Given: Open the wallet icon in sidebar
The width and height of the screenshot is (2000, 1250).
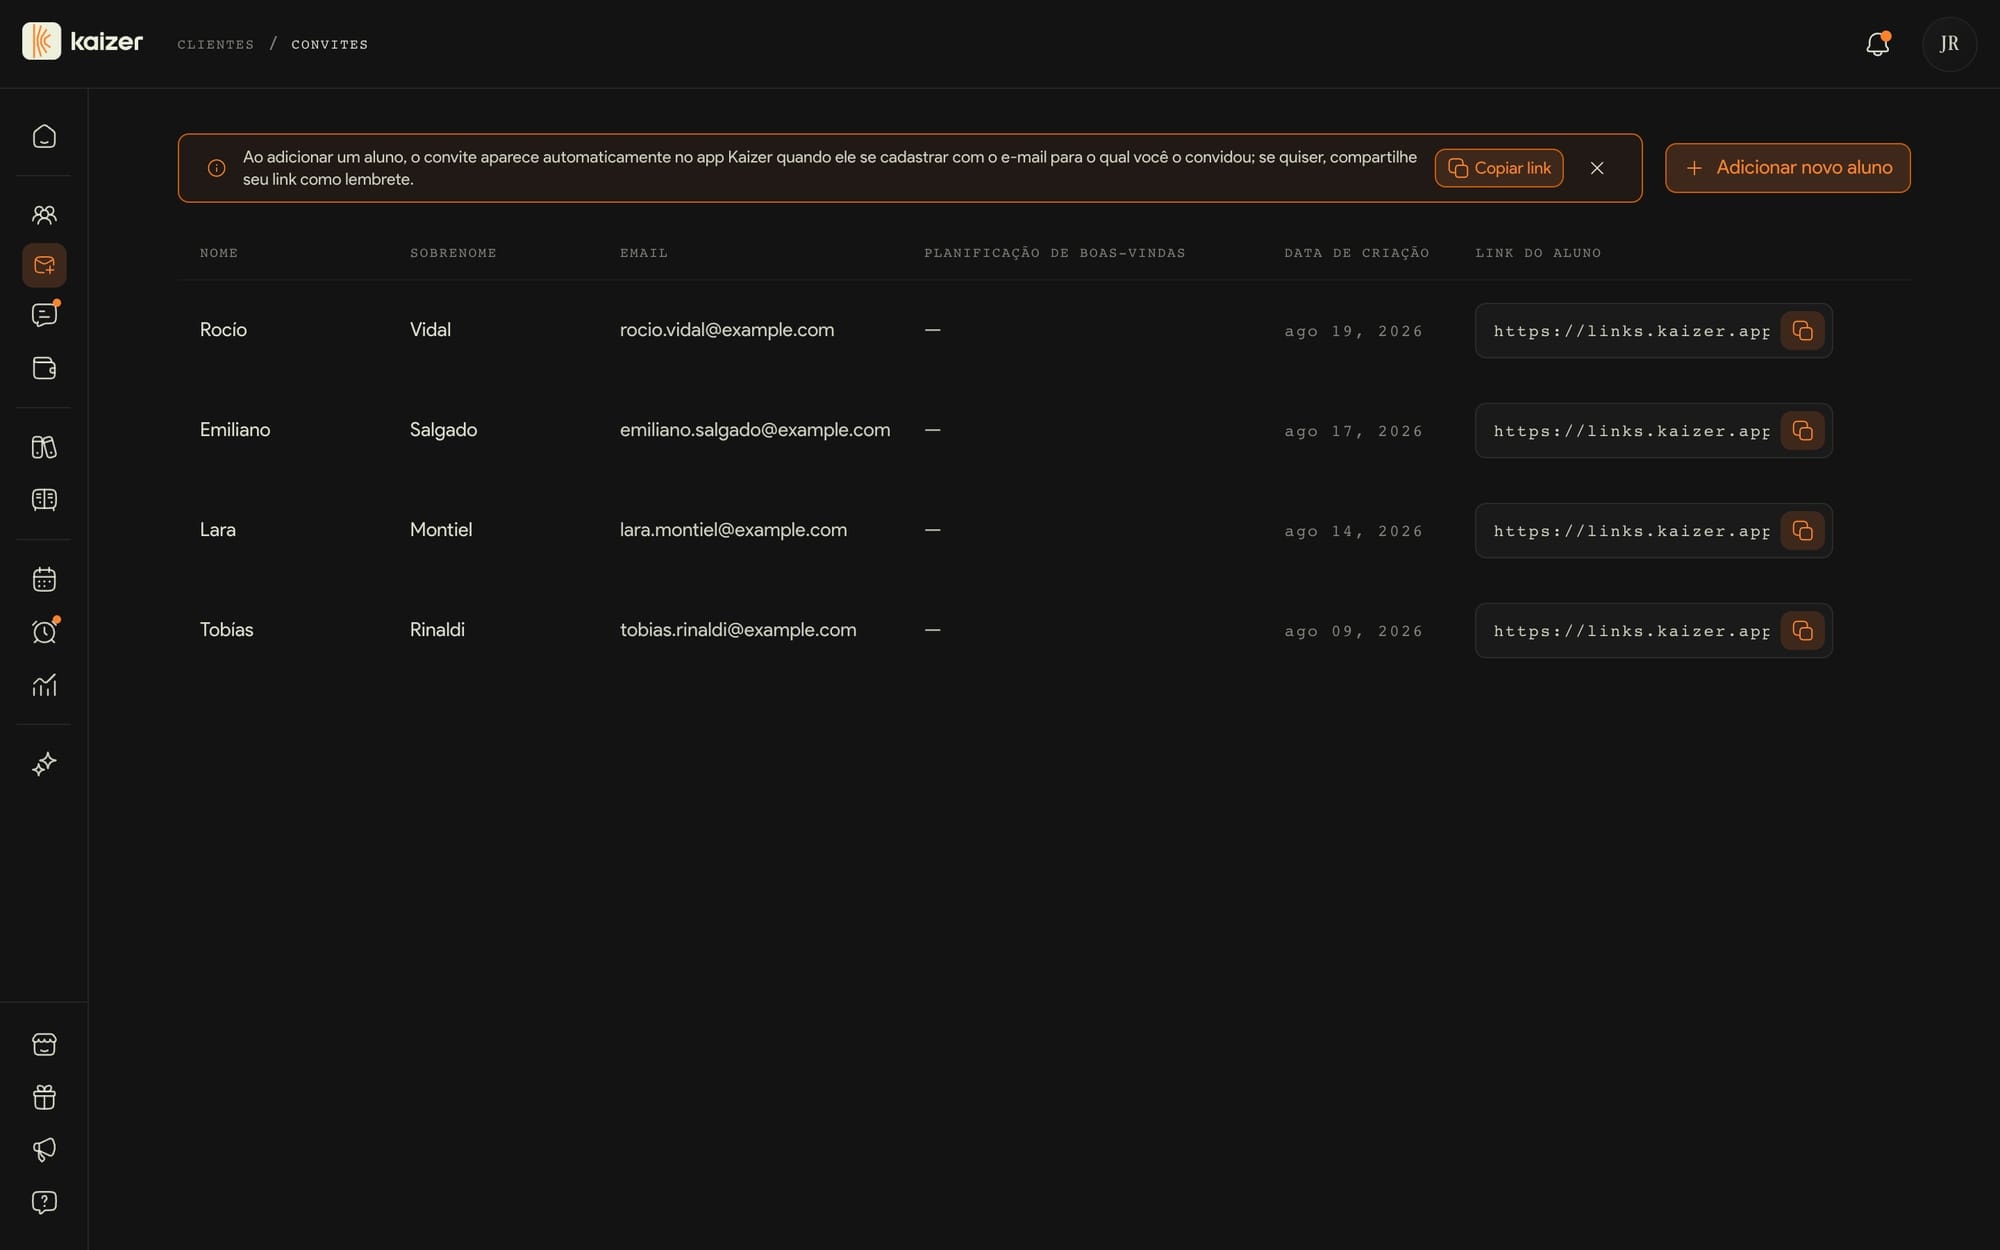Looking at the screenshot, I should coord(44,368).
